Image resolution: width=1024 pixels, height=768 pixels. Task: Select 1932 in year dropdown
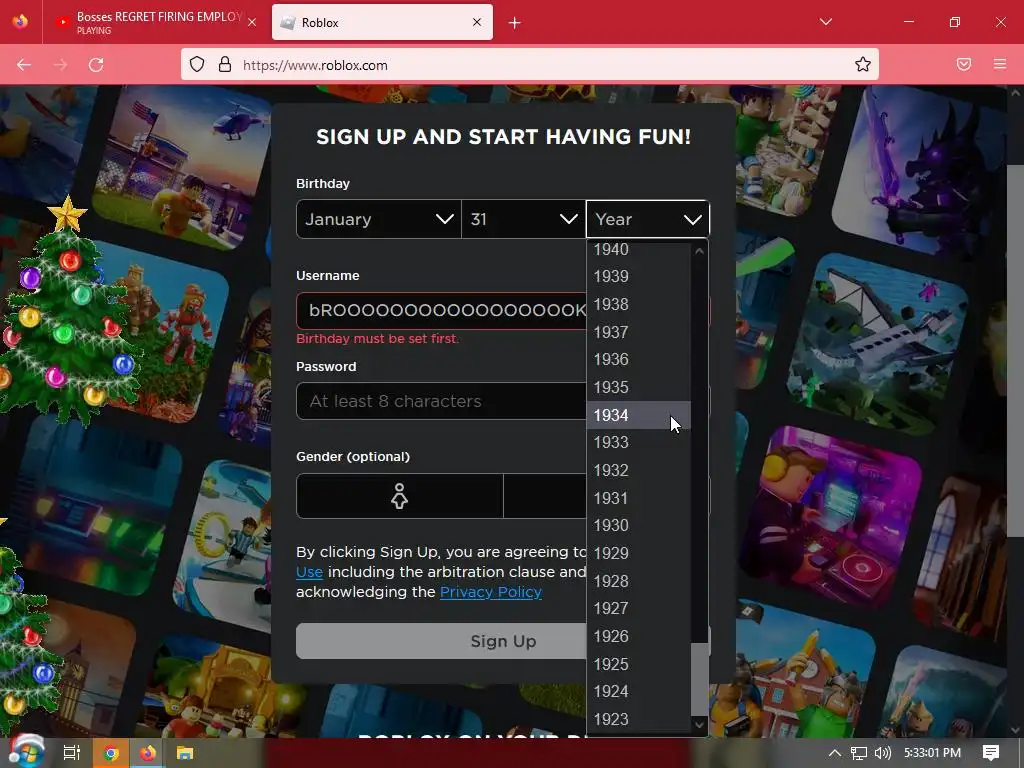(x=639, y=470)
